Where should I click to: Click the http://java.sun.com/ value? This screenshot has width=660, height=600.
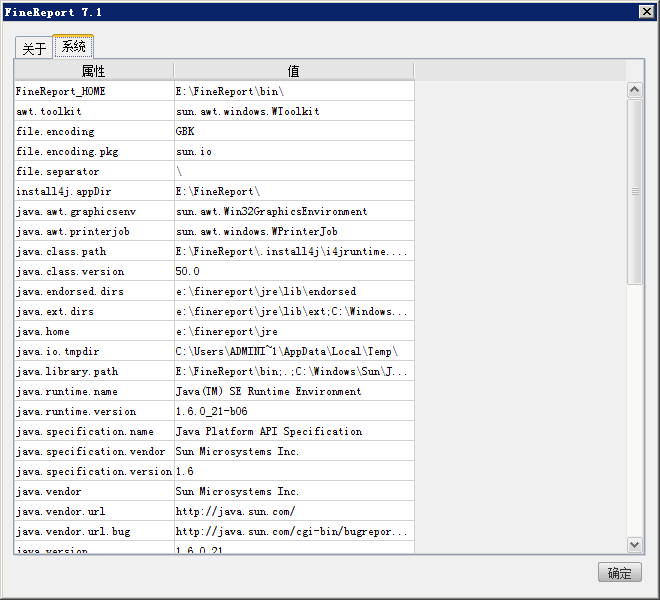coord(294,511)
